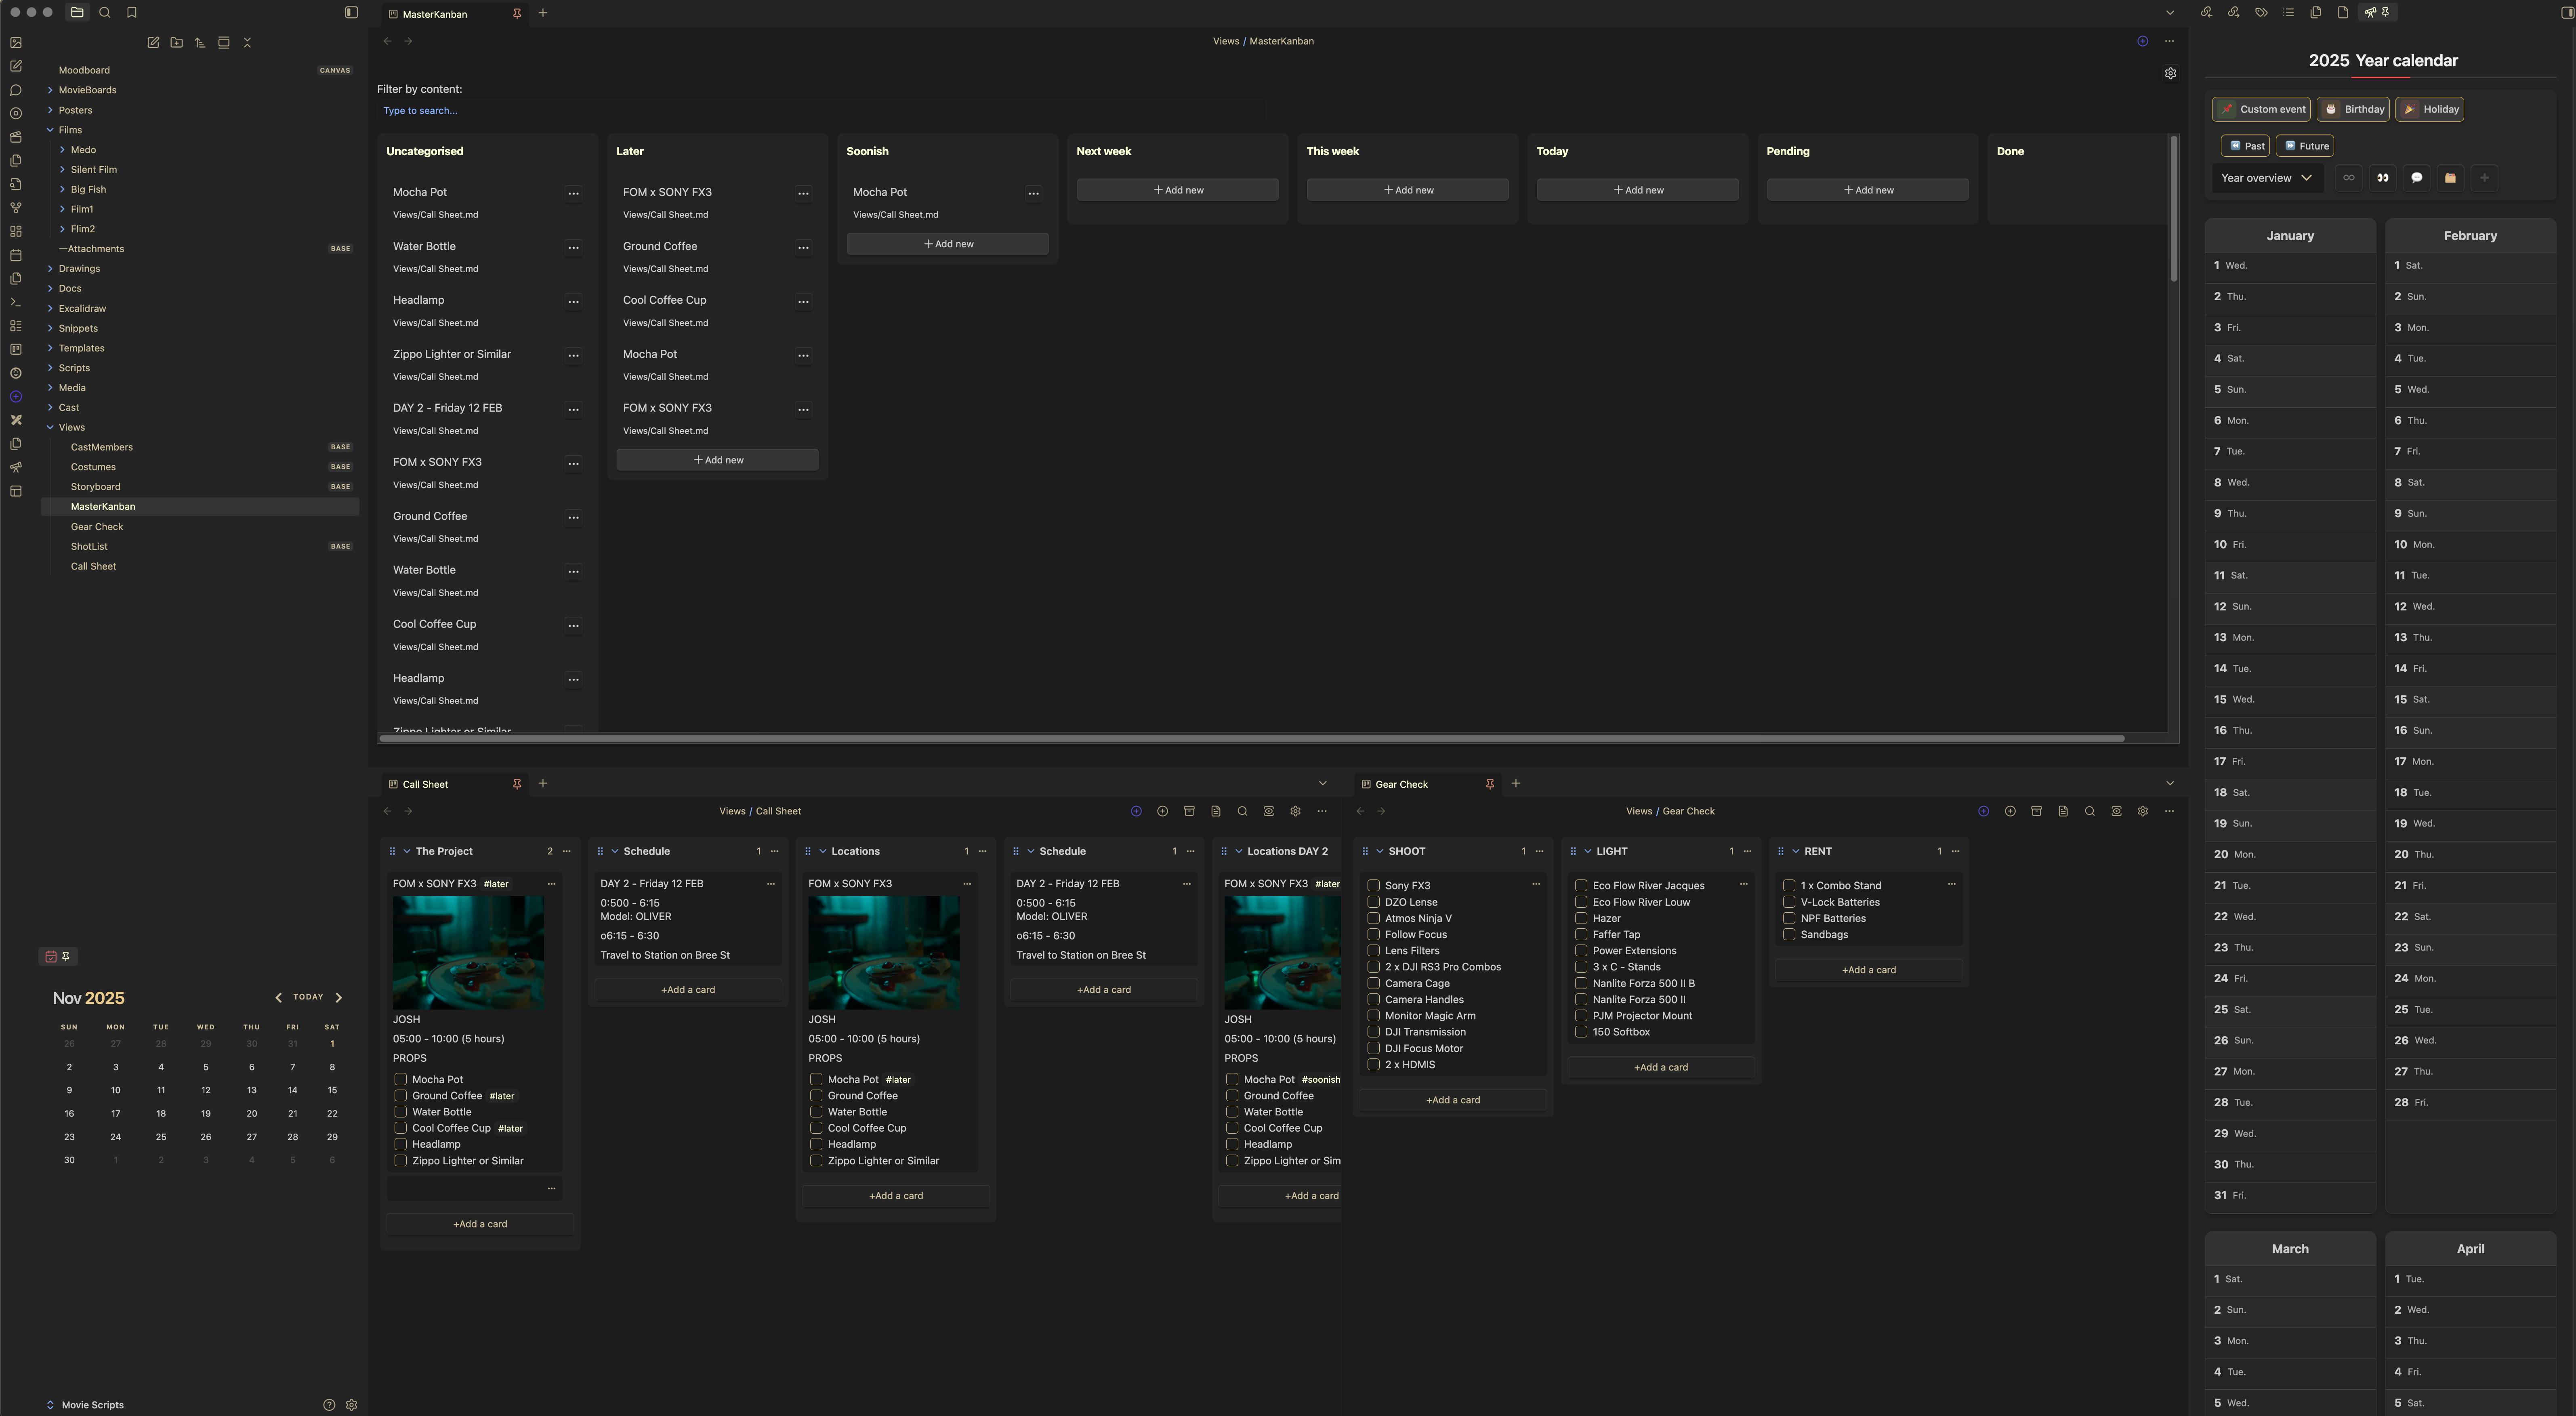
Task: Click Add new under the This week column
Action: pos(1407,190)
